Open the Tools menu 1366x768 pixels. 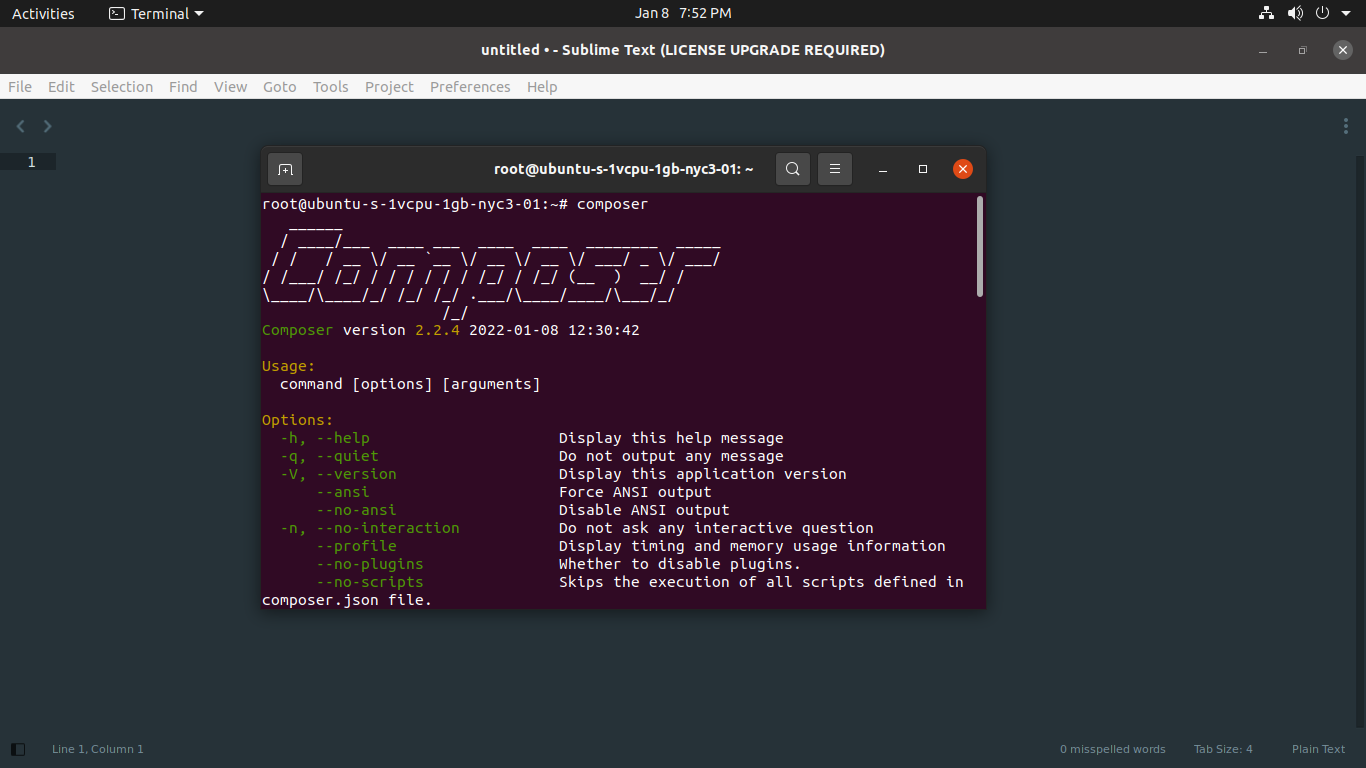330,87
